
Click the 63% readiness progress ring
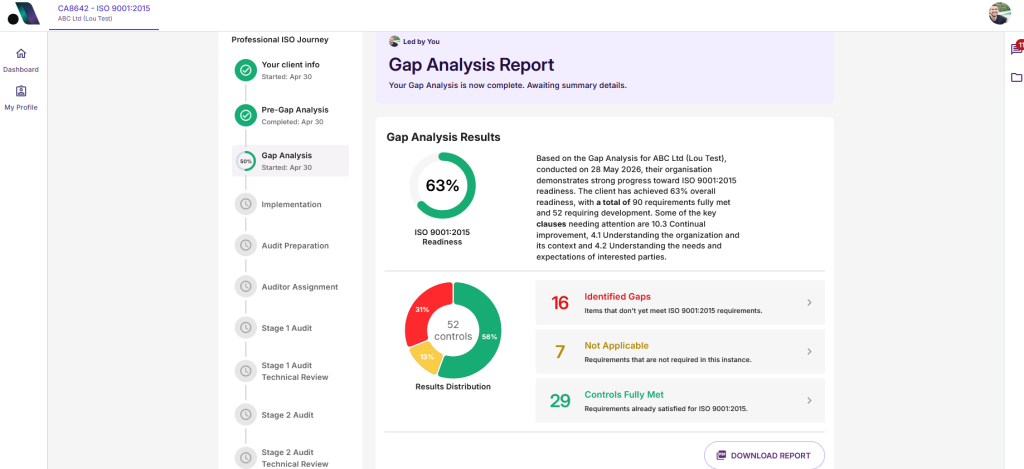click(443, 186)
